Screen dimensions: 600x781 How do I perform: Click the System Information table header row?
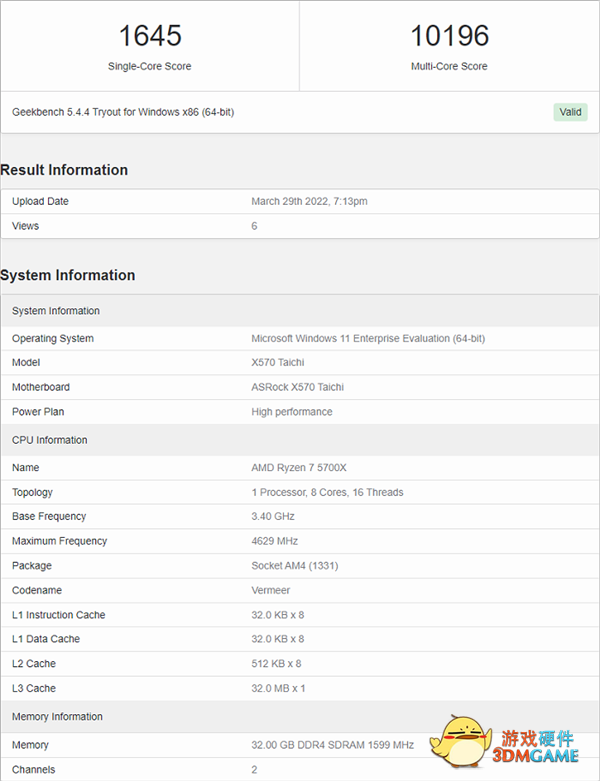click(300, 311)
